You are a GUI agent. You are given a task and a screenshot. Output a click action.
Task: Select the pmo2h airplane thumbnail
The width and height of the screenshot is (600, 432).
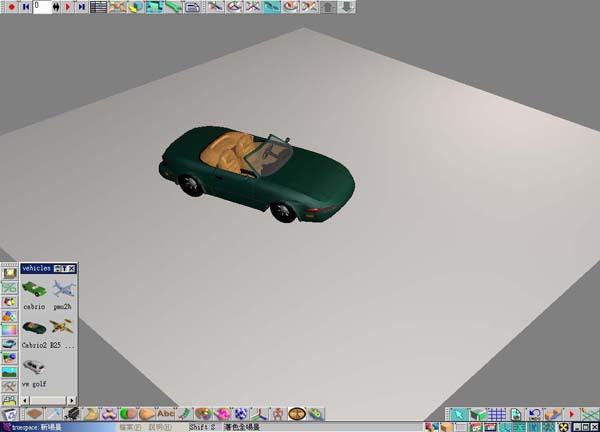coord(62,289)
